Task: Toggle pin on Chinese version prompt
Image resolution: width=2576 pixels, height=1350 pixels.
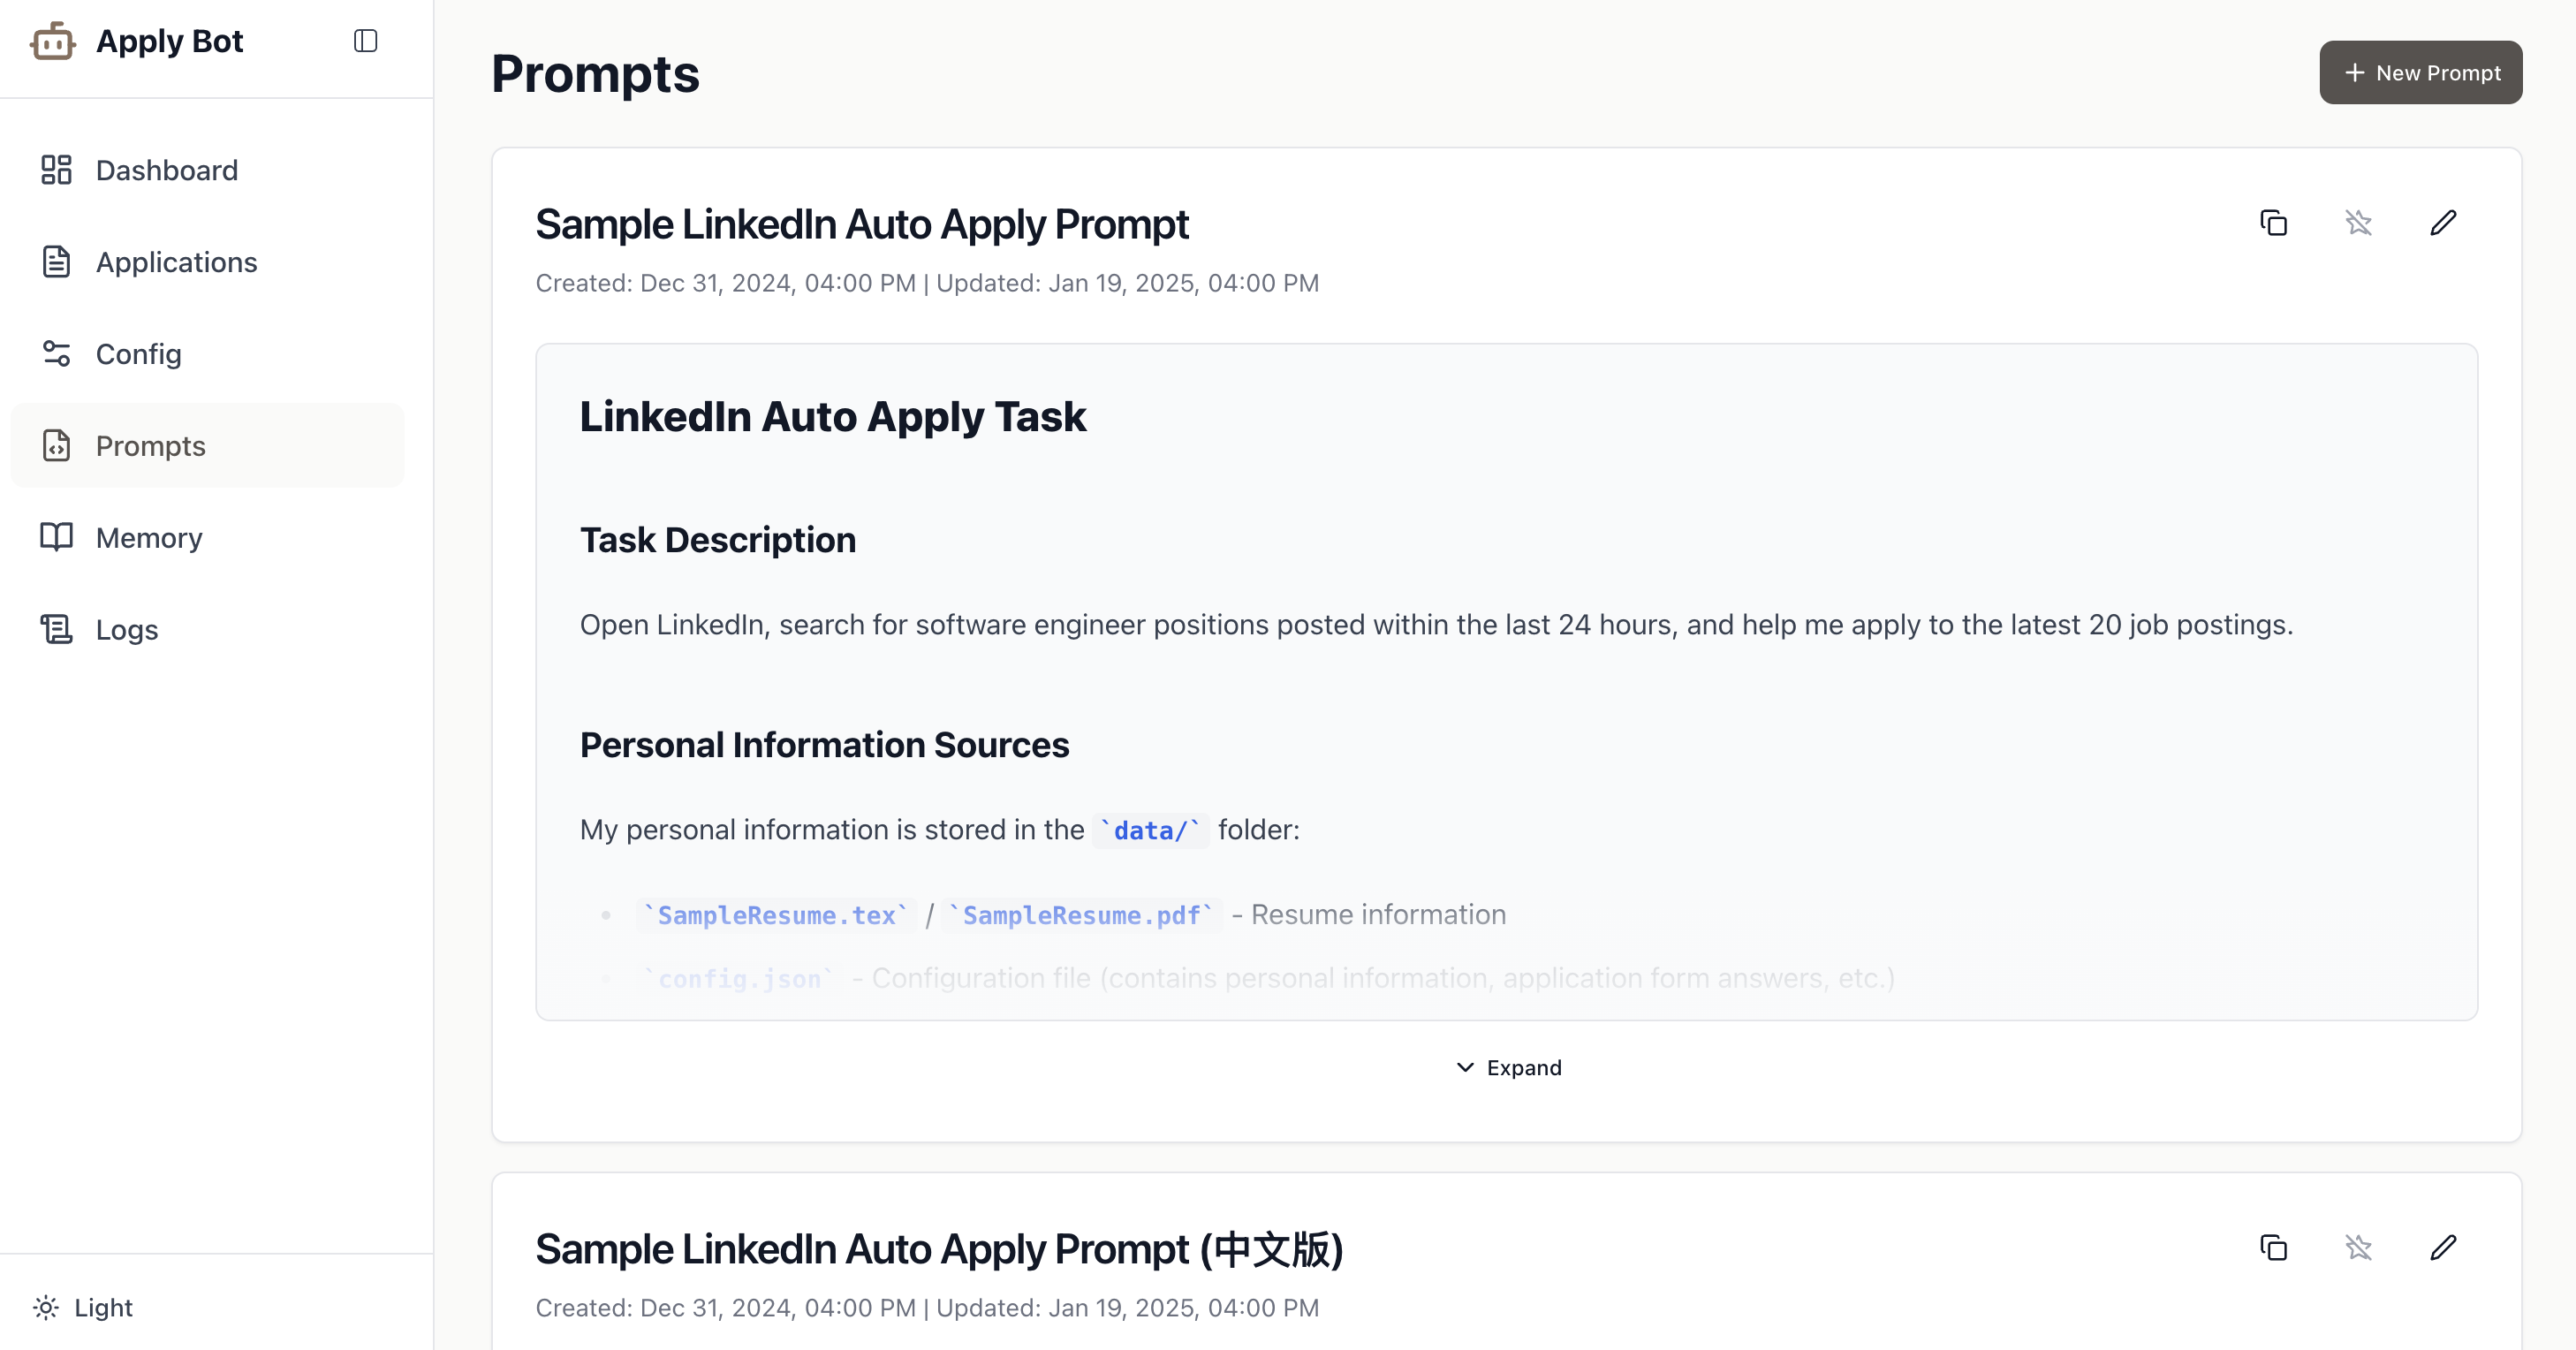Action: point(2358,1247)
